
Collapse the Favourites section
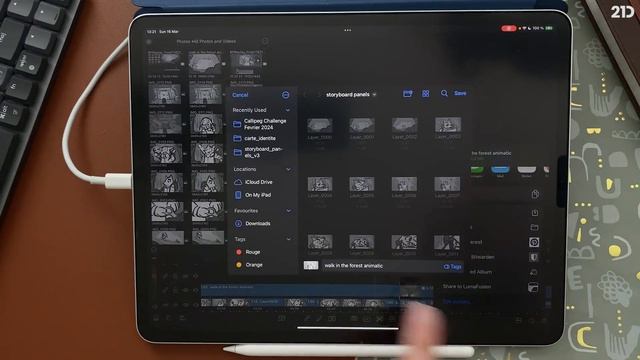tap(289, 211)
